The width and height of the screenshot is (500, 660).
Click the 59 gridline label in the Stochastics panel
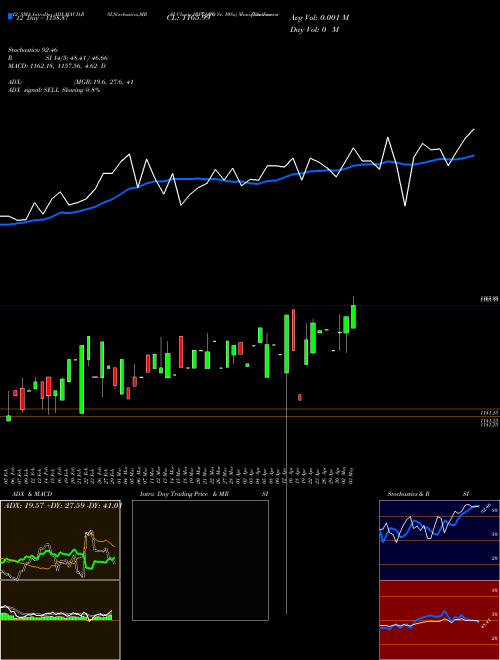(495, 534)
